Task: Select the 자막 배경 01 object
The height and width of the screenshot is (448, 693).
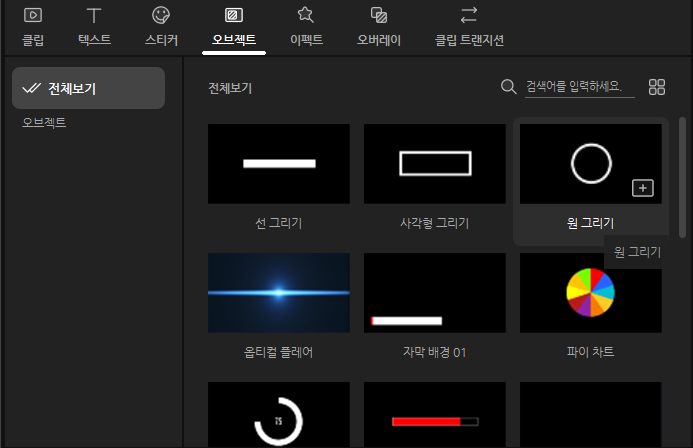Action: pos(435,292)
